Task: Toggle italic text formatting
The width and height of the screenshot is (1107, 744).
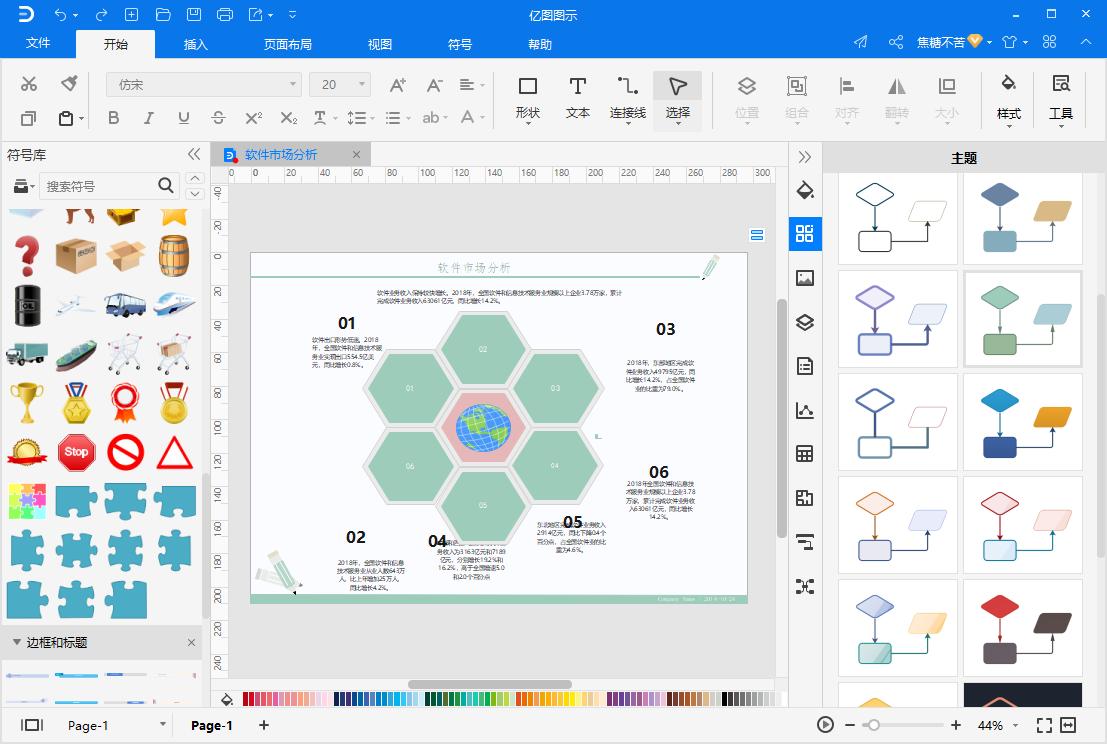Action: tap(148, 118)
